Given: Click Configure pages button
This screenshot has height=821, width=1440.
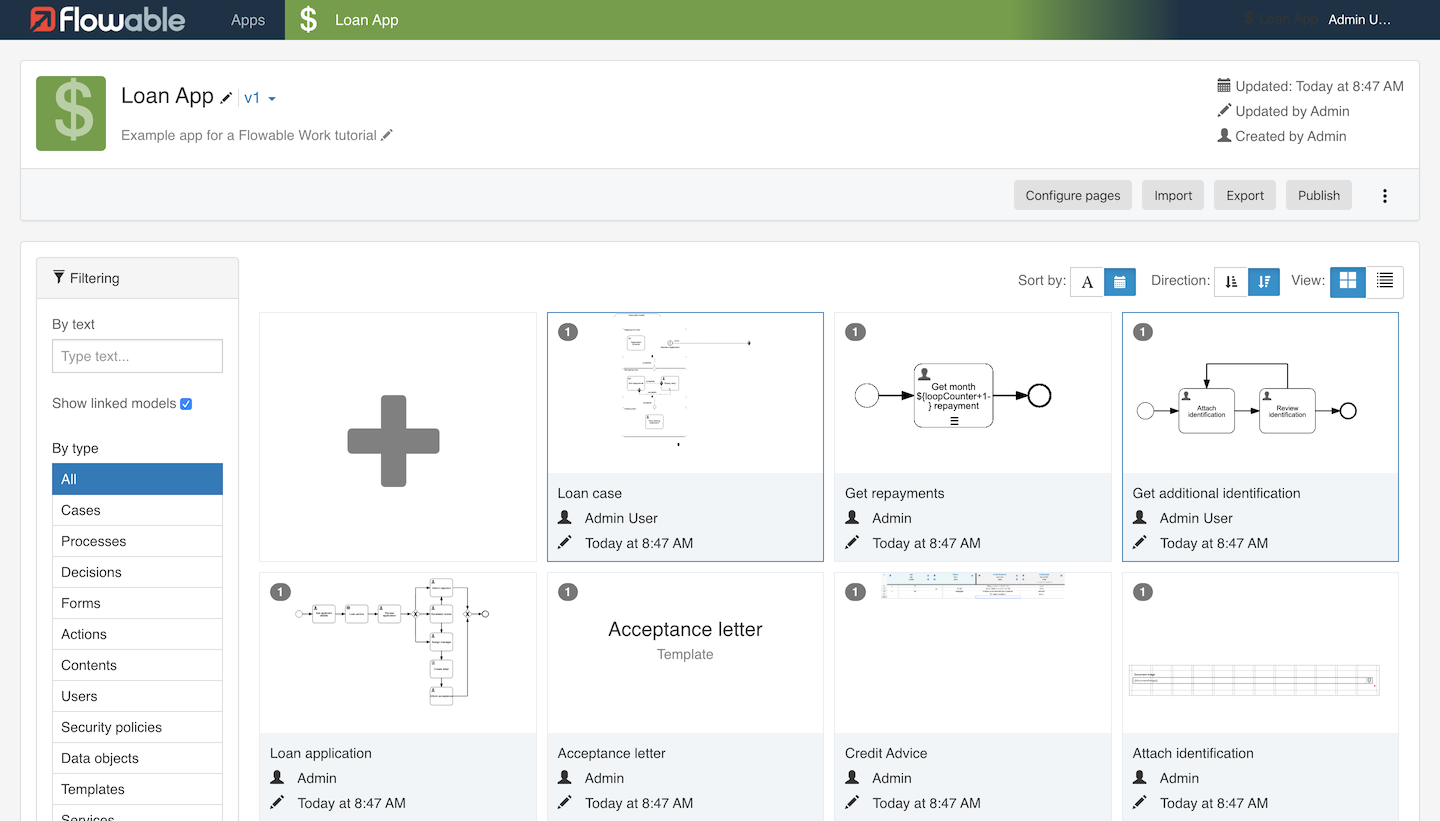Looking at the screenshot, I should coord(1072,196).
